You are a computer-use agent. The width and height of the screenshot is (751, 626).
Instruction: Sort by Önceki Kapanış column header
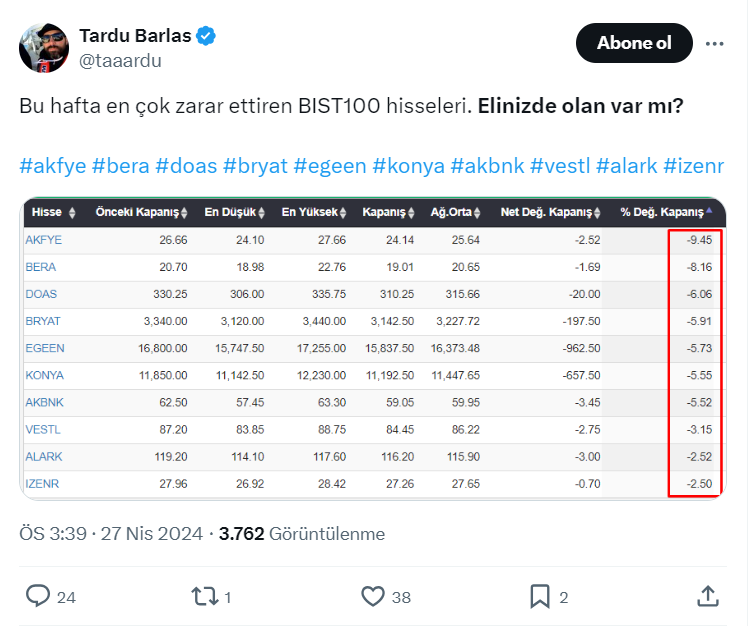(x=141, y=212)
